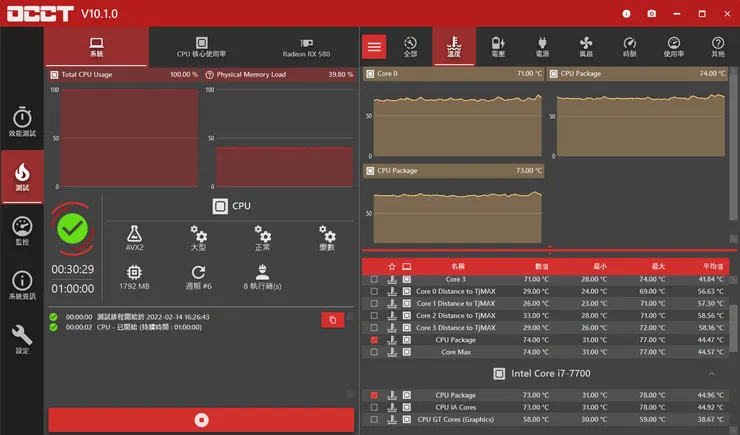Image resolution: width=740 pixels, height=435 pixels.
Task: Open the System Info section in sidebar
Action: (22, 285)
